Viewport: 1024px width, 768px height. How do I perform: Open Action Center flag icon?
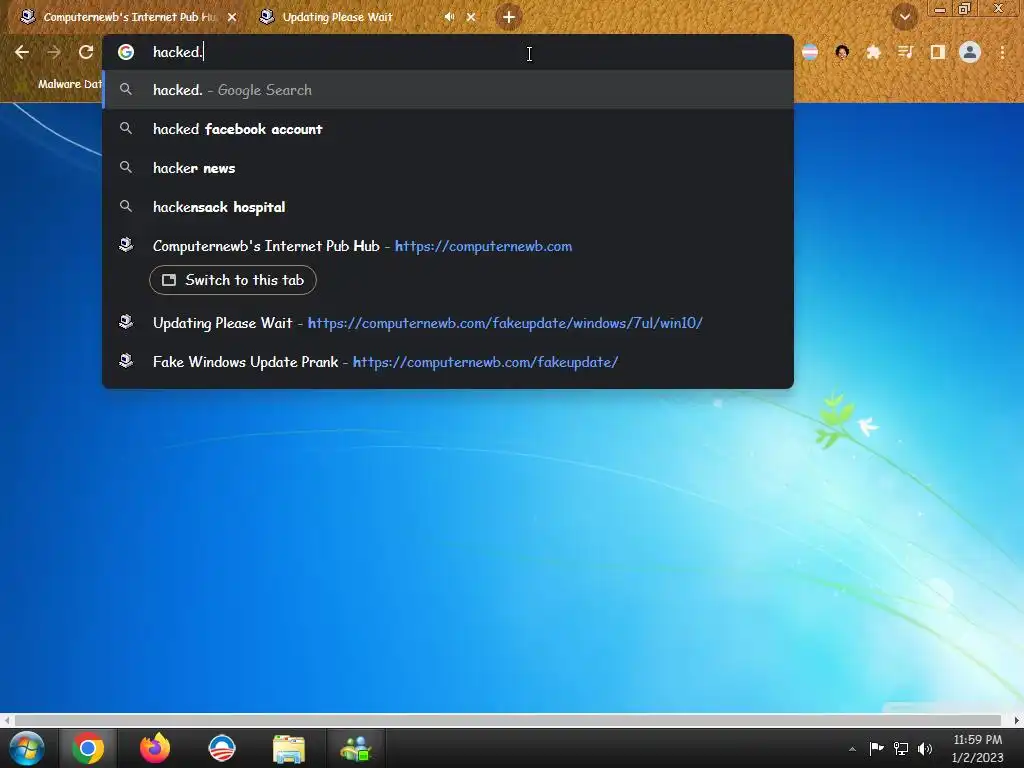876,748
